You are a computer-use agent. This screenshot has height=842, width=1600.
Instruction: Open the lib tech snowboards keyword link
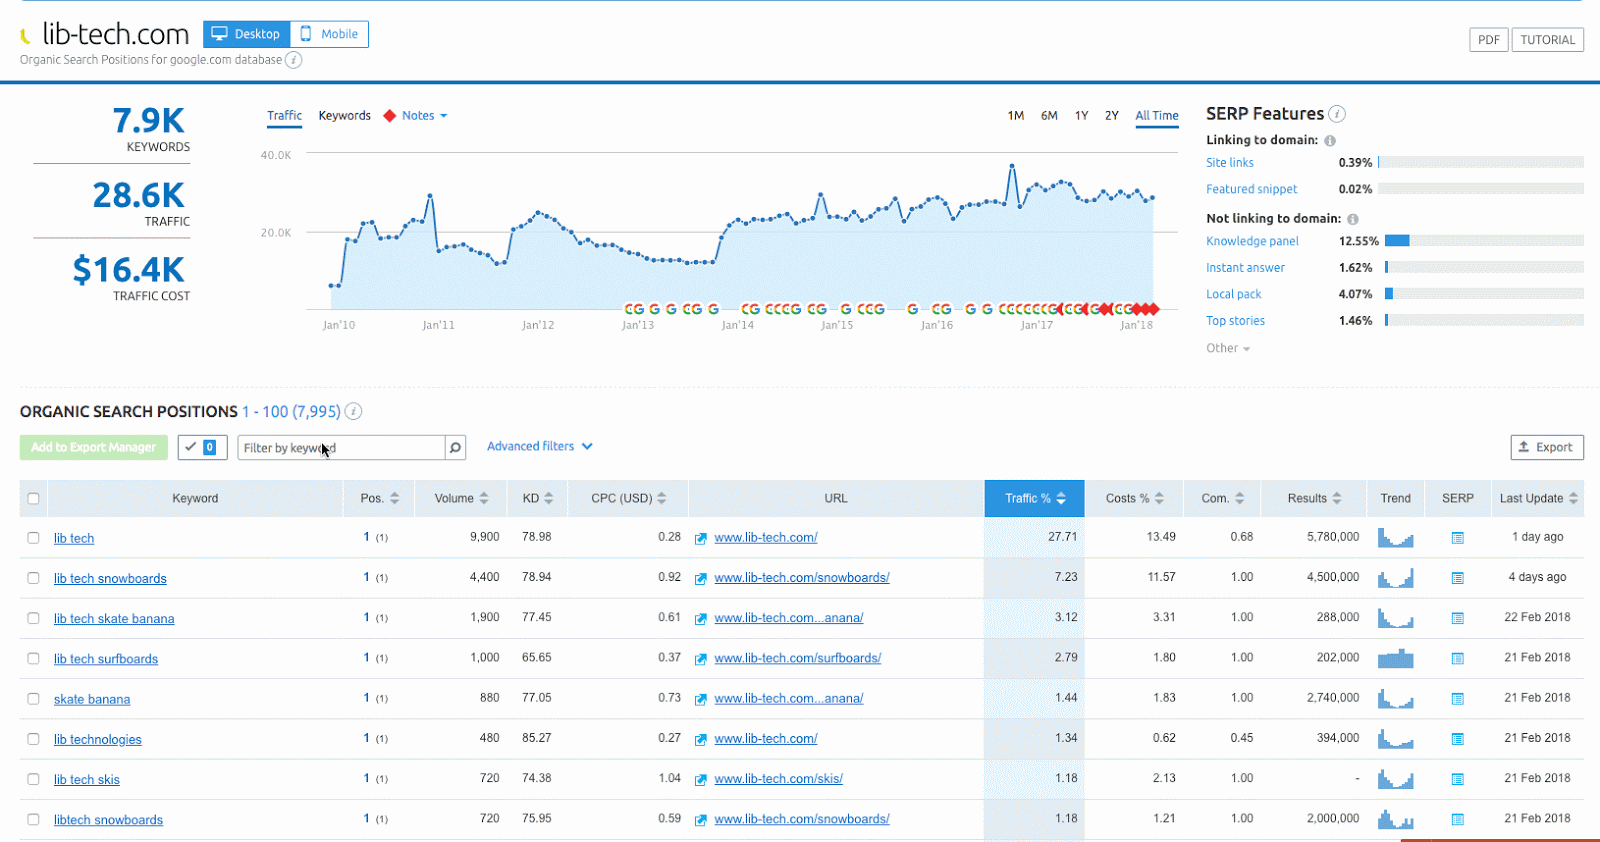click(110, 579)
